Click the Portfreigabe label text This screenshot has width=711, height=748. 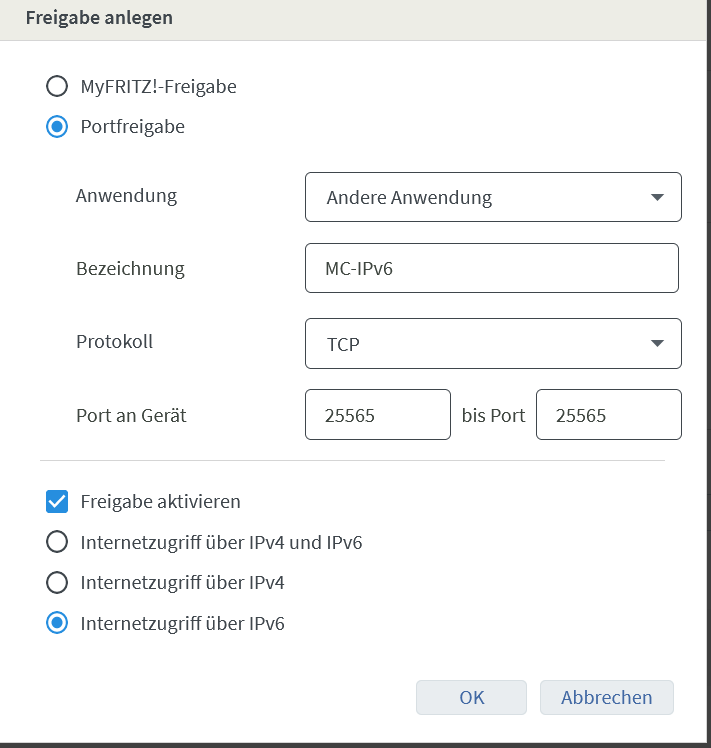click(x=133, y=127)
